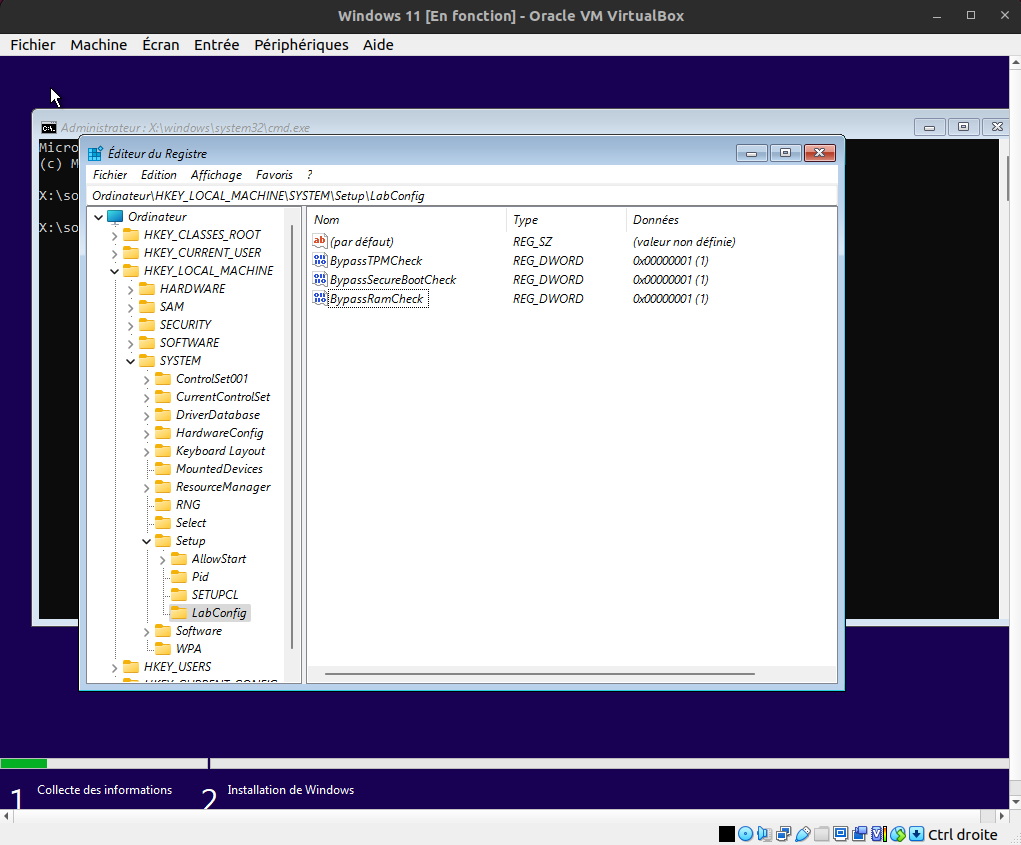
Task: Click the hard disk activity status icon
Action: click(727, 833)
